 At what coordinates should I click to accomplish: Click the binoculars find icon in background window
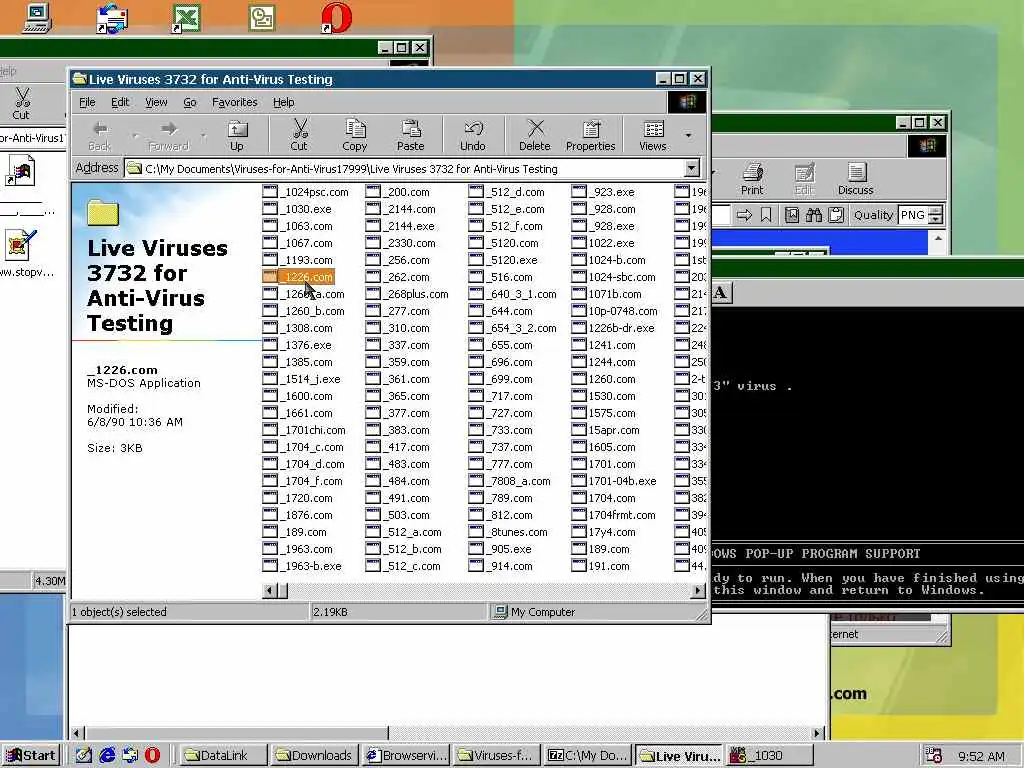coord(814,215)
